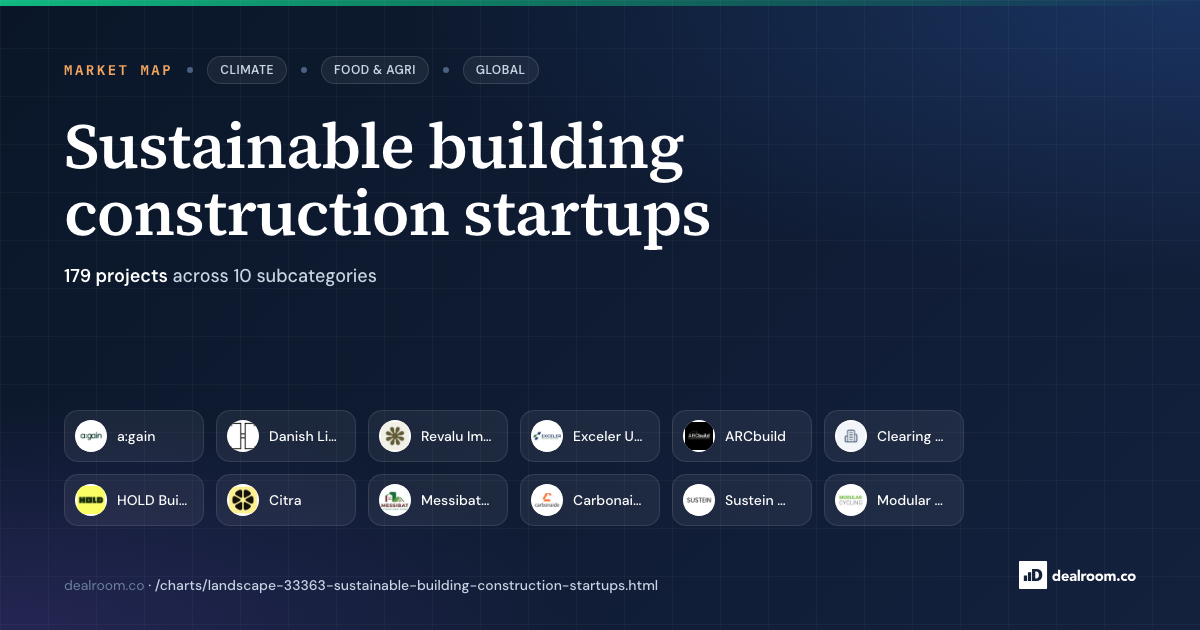Click the Clearing building logo icon
The image size is (1200, 630).
pos(851,436)
